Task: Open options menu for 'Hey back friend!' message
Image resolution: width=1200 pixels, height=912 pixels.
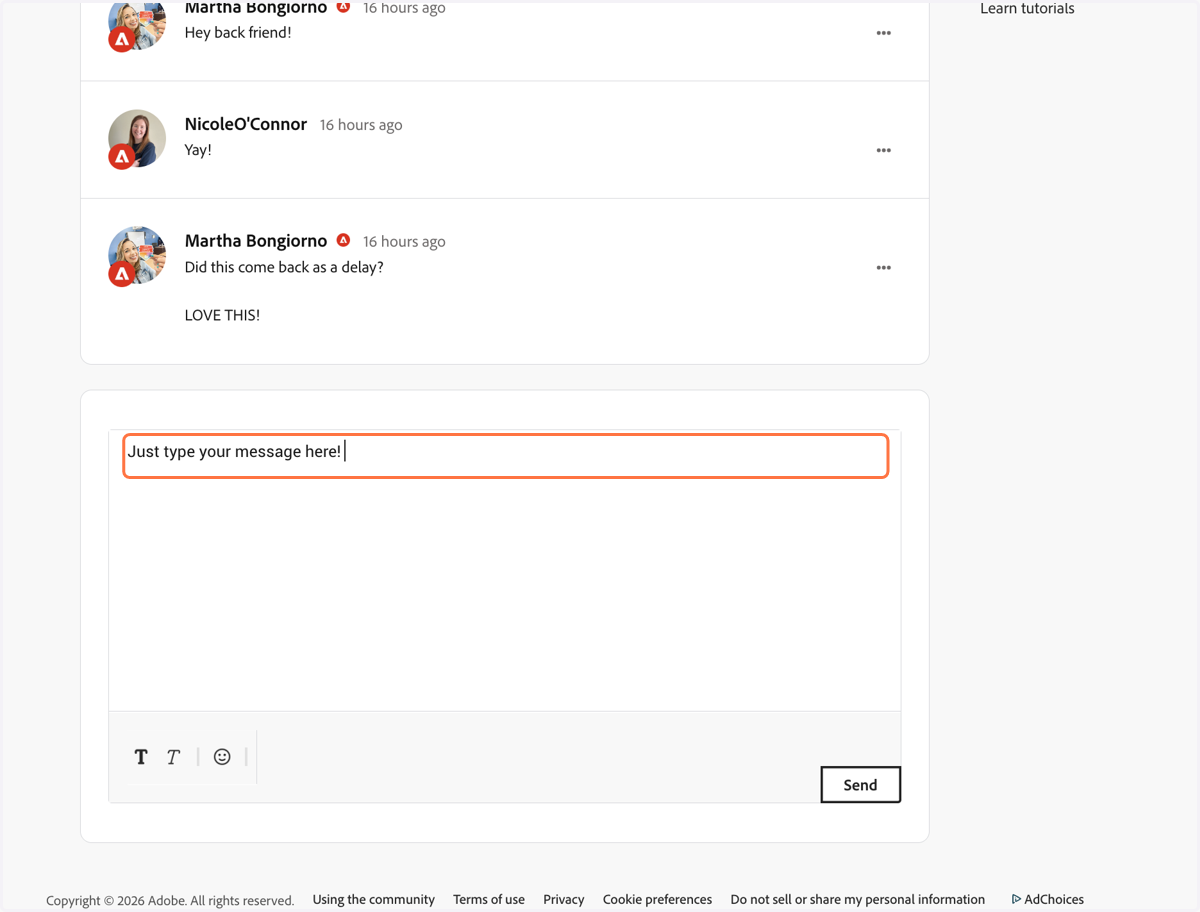Action: tap(884, 33)
